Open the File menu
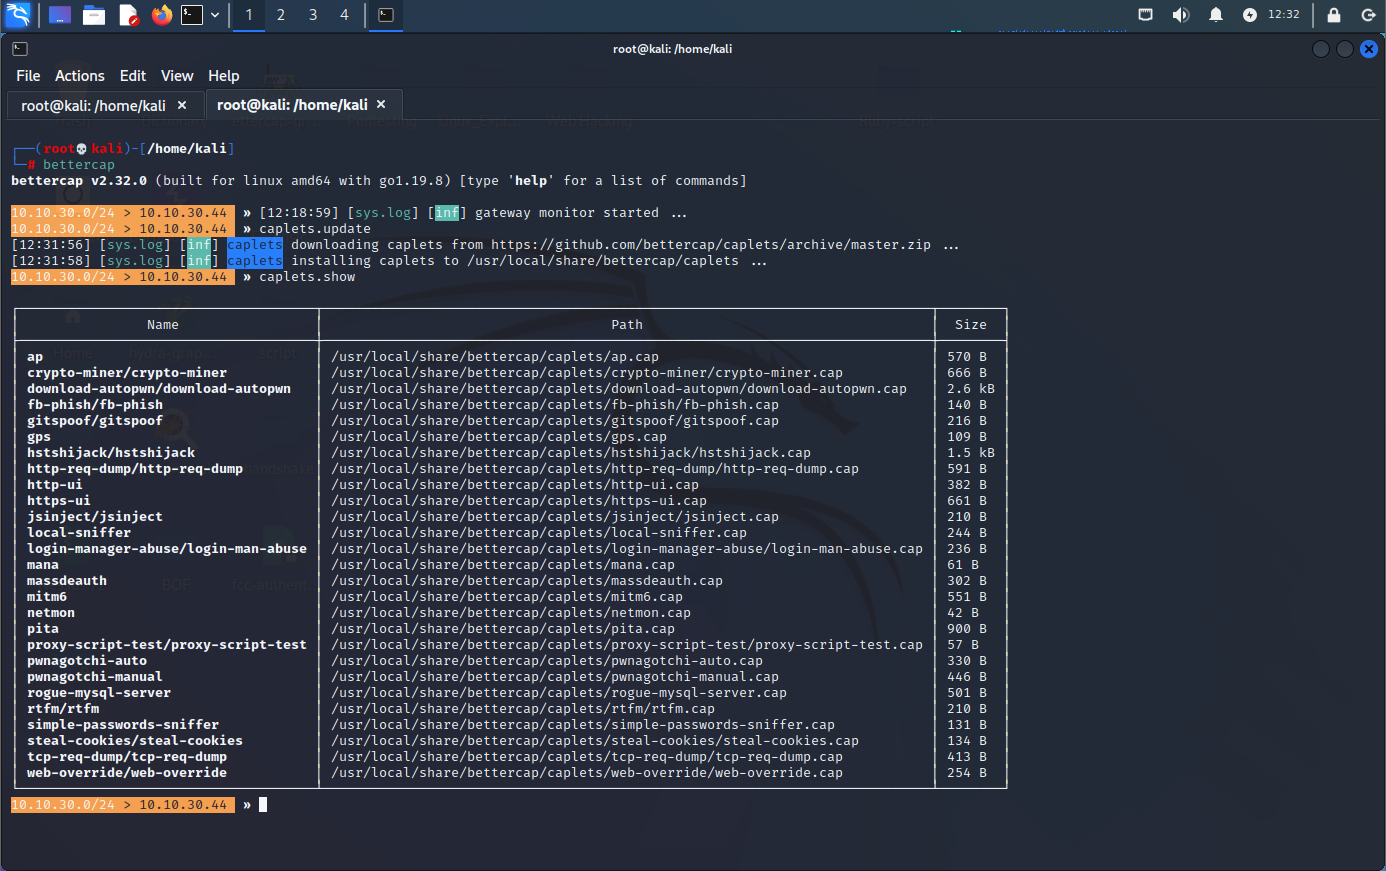Screen dimensions: 1386x871 28,76
